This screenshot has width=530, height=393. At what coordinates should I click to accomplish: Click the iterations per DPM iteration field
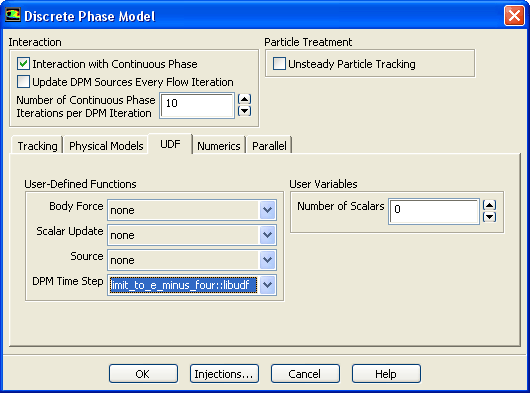(x=197, y=106)
